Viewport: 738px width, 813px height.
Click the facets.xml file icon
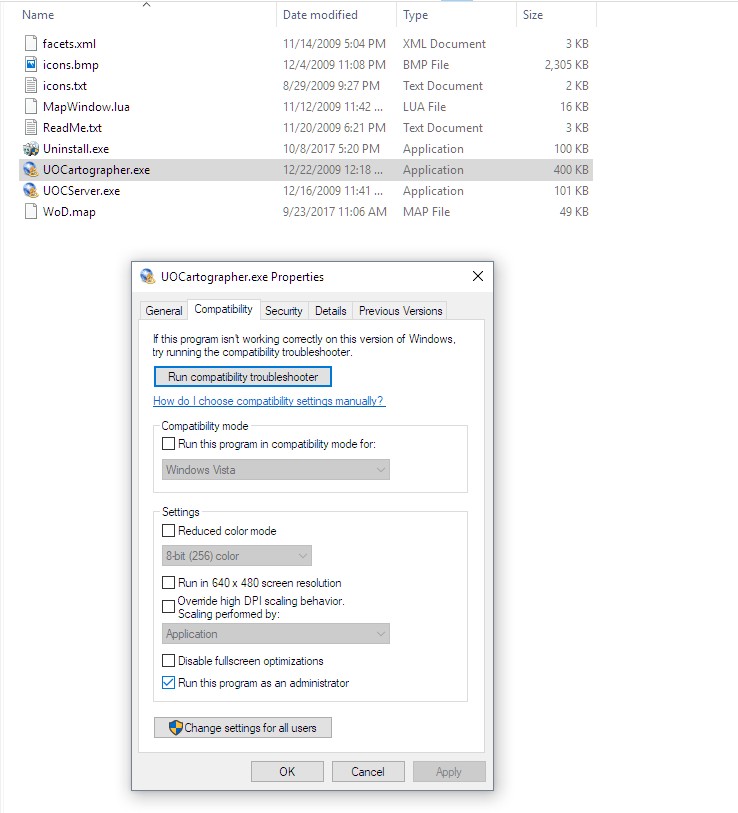31,44
